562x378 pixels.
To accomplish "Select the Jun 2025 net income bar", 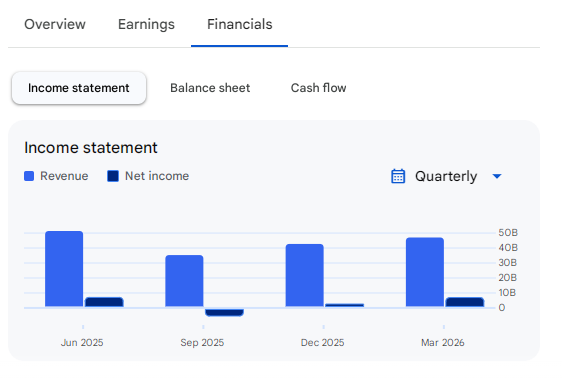I will point(104,302).
